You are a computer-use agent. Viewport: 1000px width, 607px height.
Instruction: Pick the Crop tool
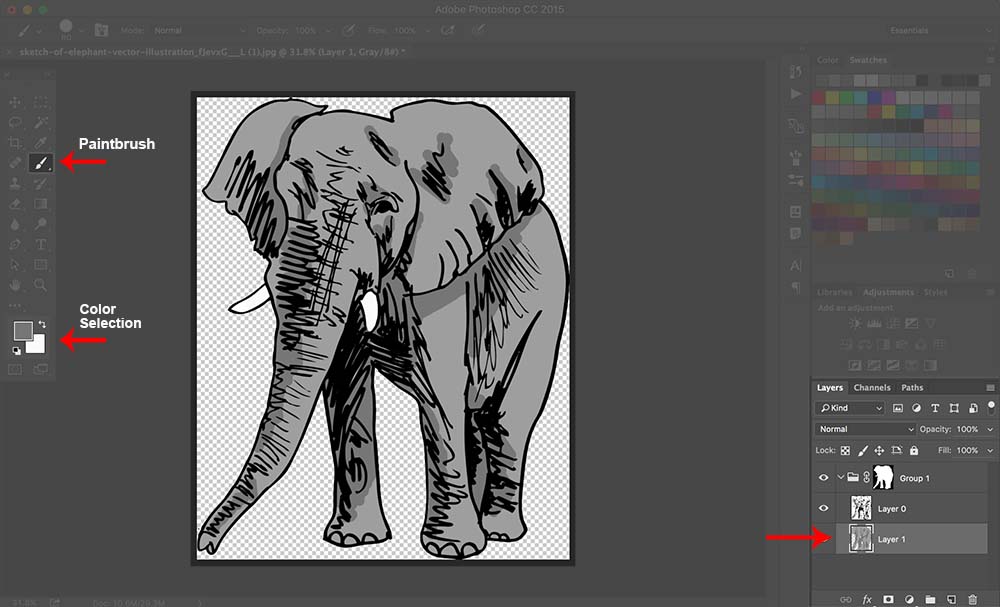point(15,143)
